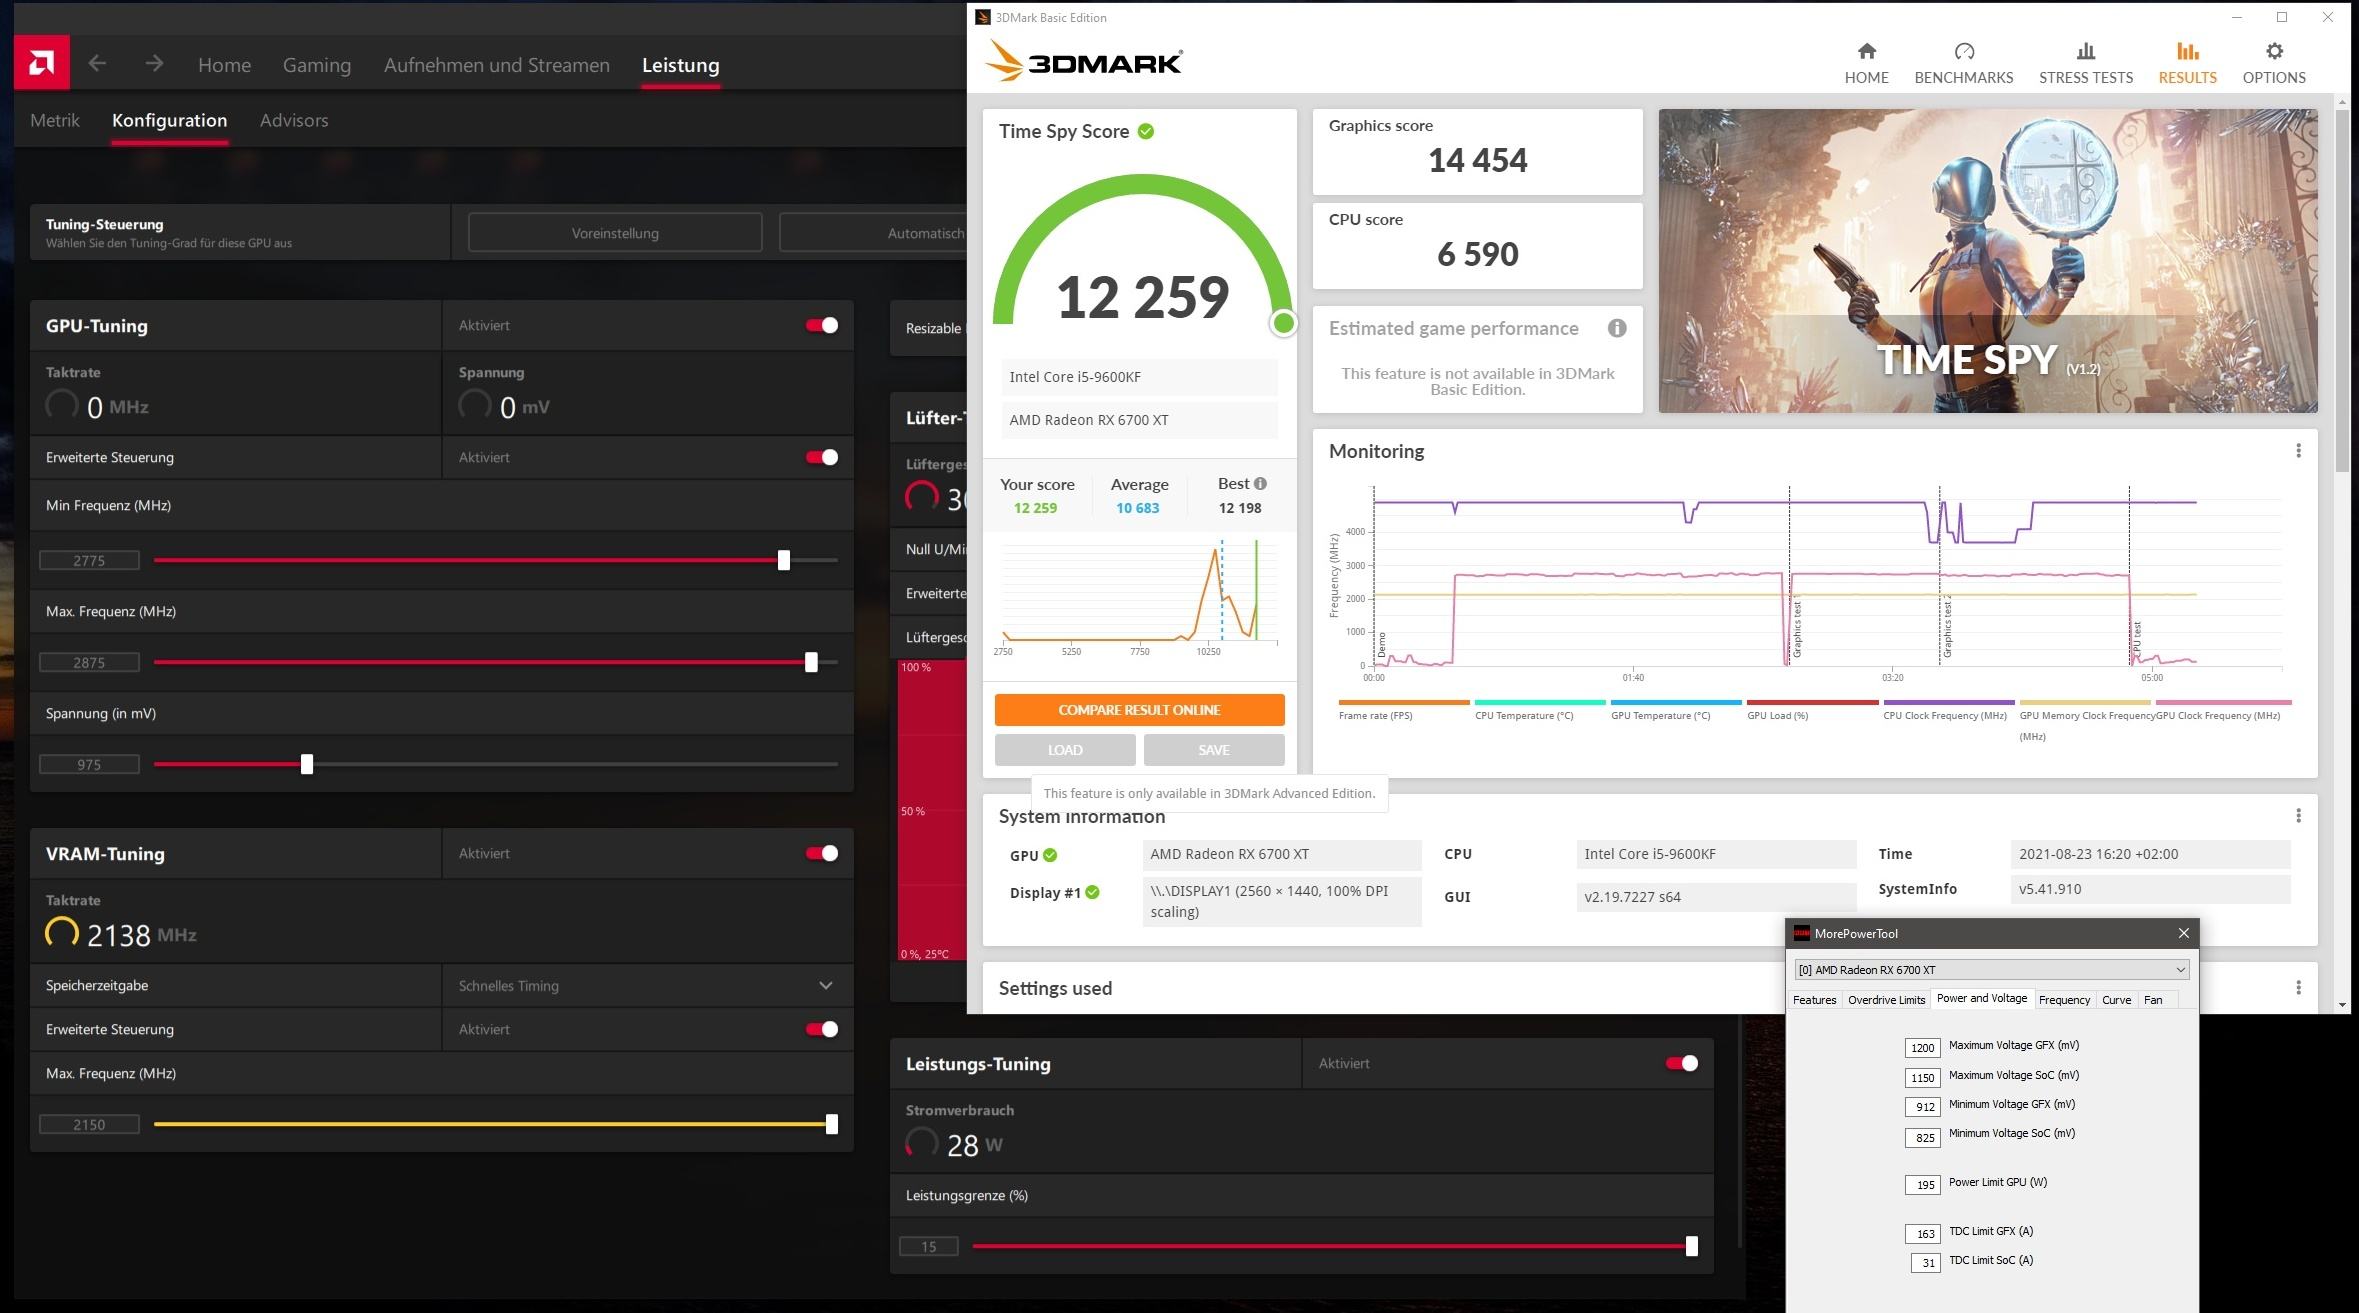The height and width of the screenshot is (1313, 2359).
Task: Adjust Spannung (in mV) slider handle
Action: [307, 764]
